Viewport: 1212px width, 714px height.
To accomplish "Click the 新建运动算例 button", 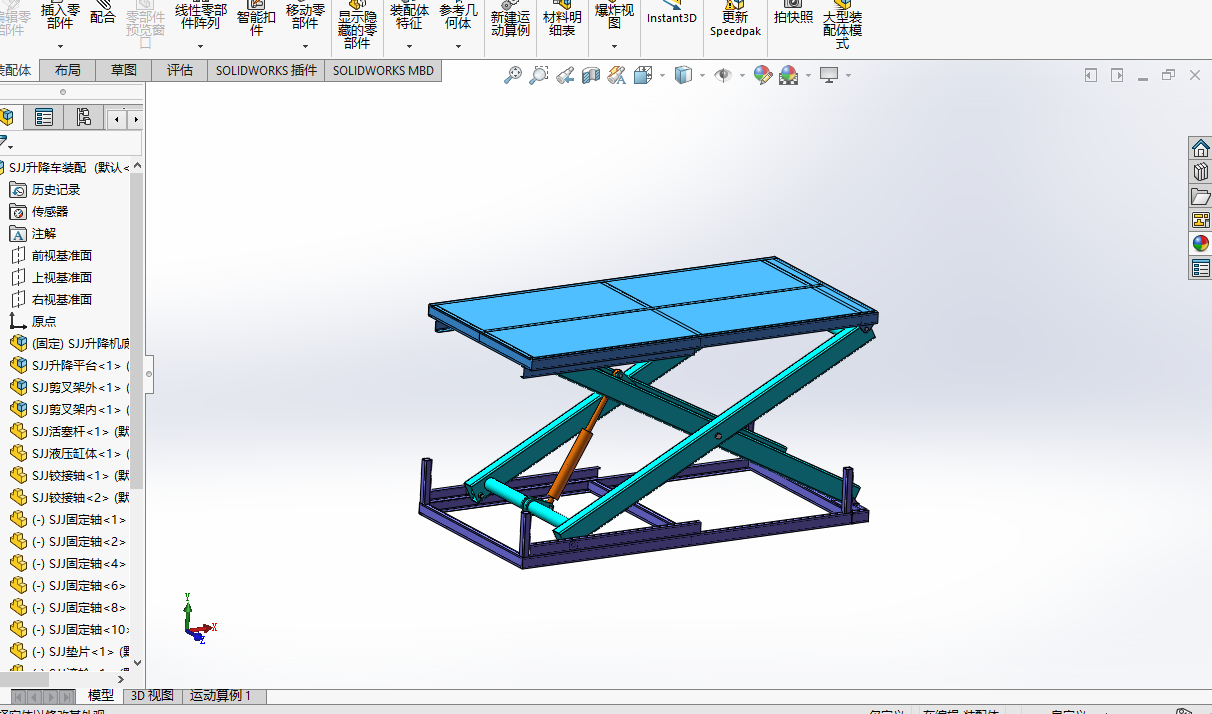I will pos(510,18).
